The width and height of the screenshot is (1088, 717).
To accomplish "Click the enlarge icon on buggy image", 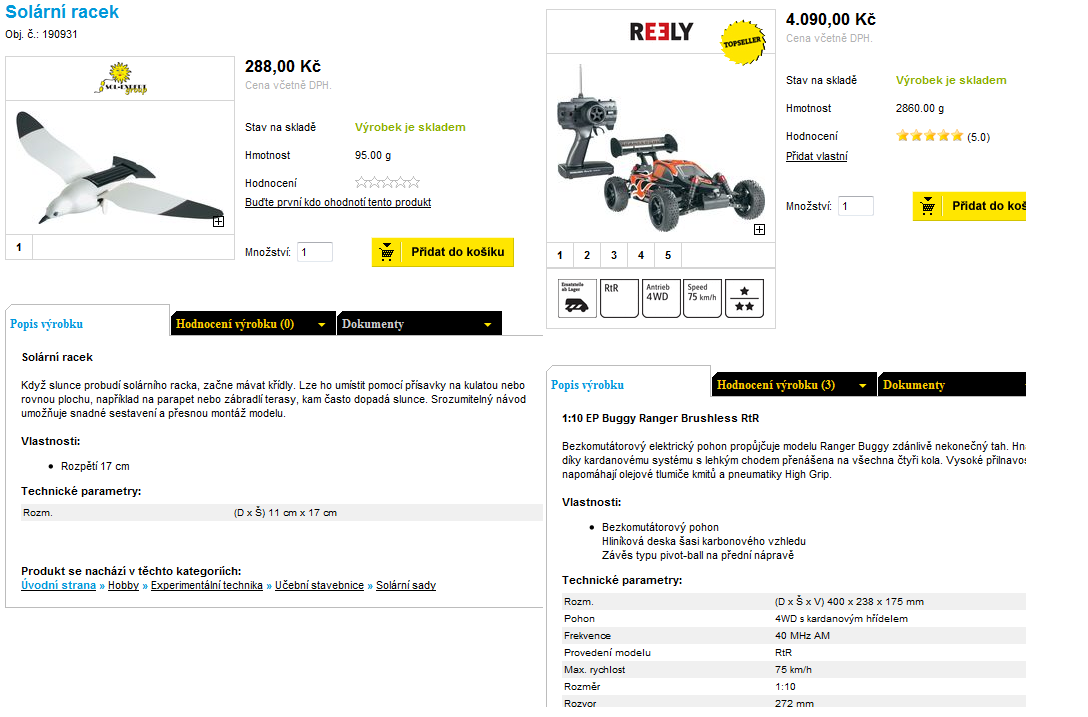I will pos(759,230).
